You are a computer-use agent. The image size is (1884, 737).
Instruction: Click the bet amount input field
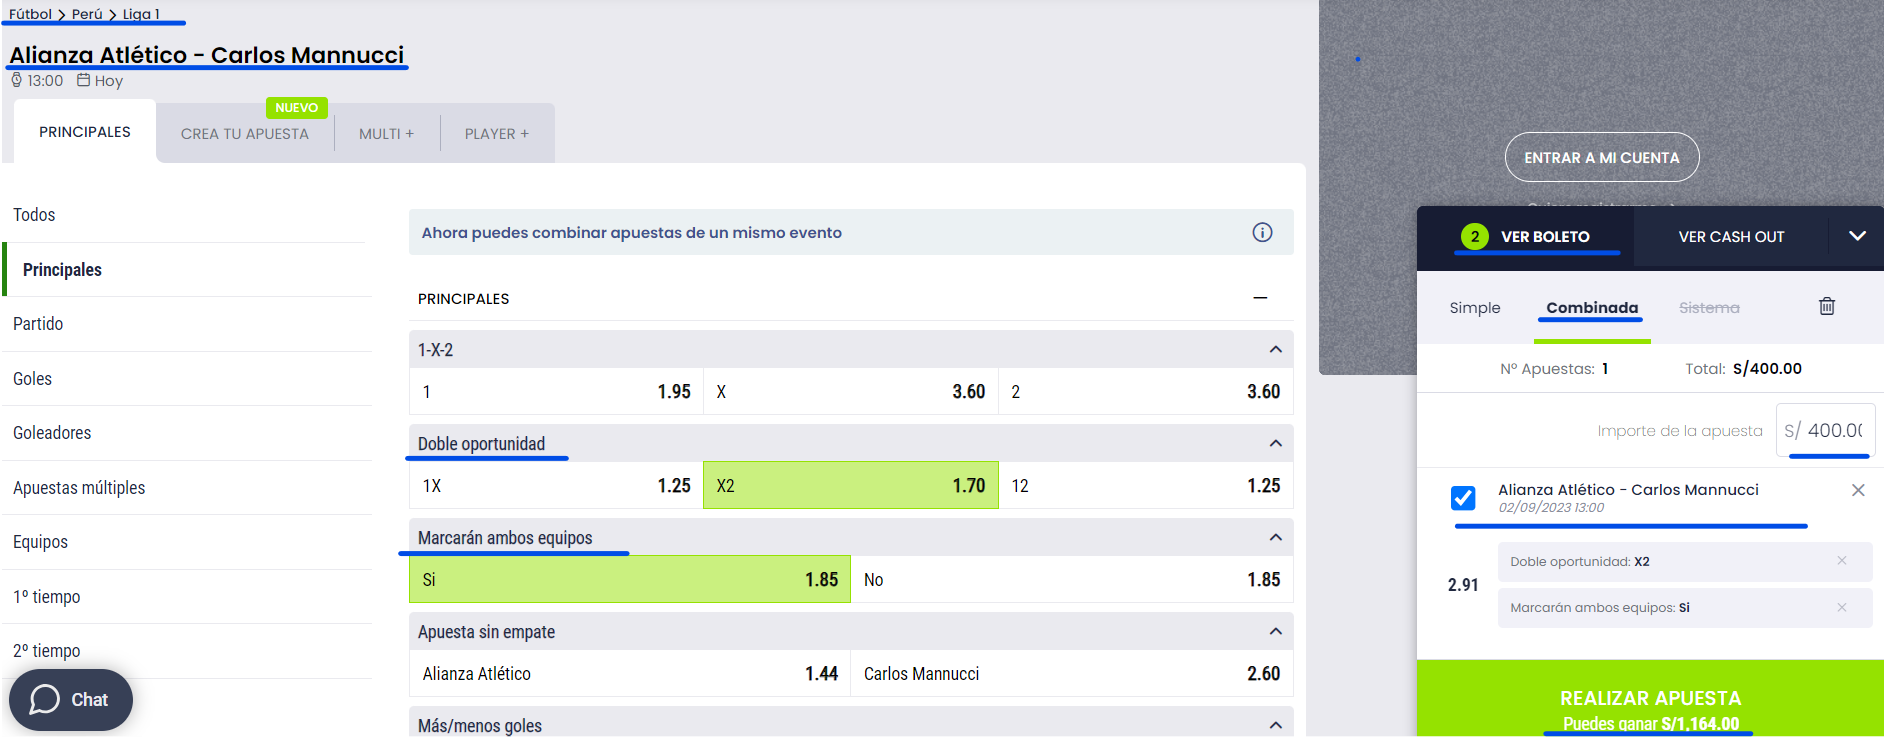1825,430
